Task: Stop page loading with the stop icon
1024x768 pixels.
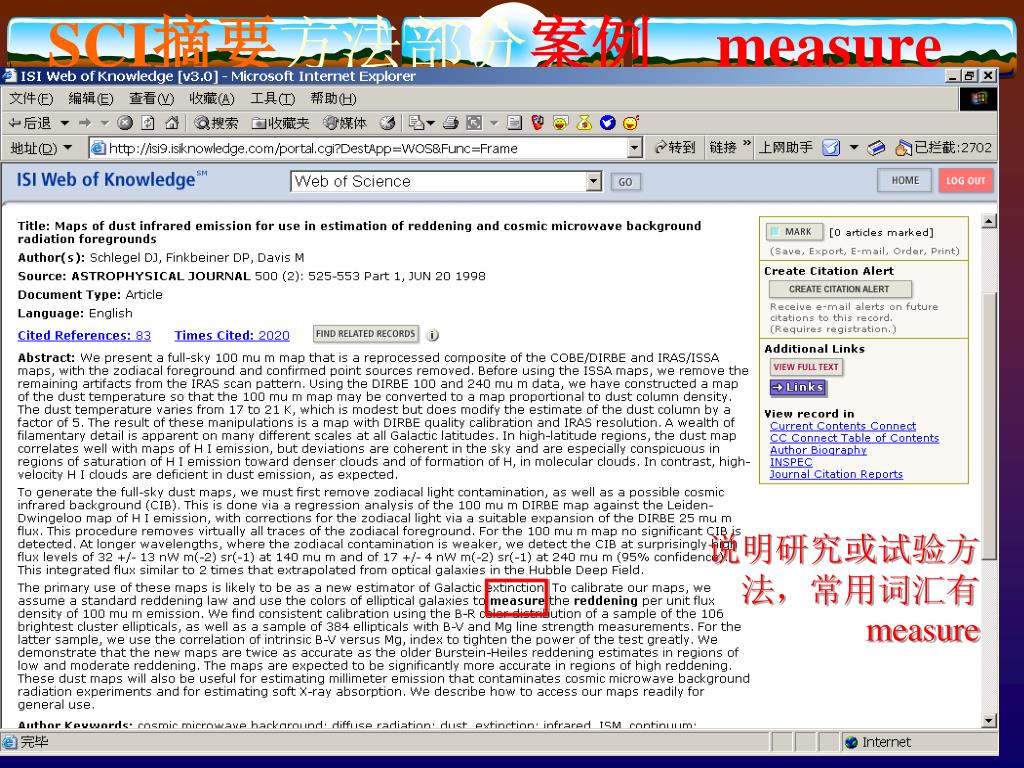Action: pyautogui.click(x=125, y=123)
